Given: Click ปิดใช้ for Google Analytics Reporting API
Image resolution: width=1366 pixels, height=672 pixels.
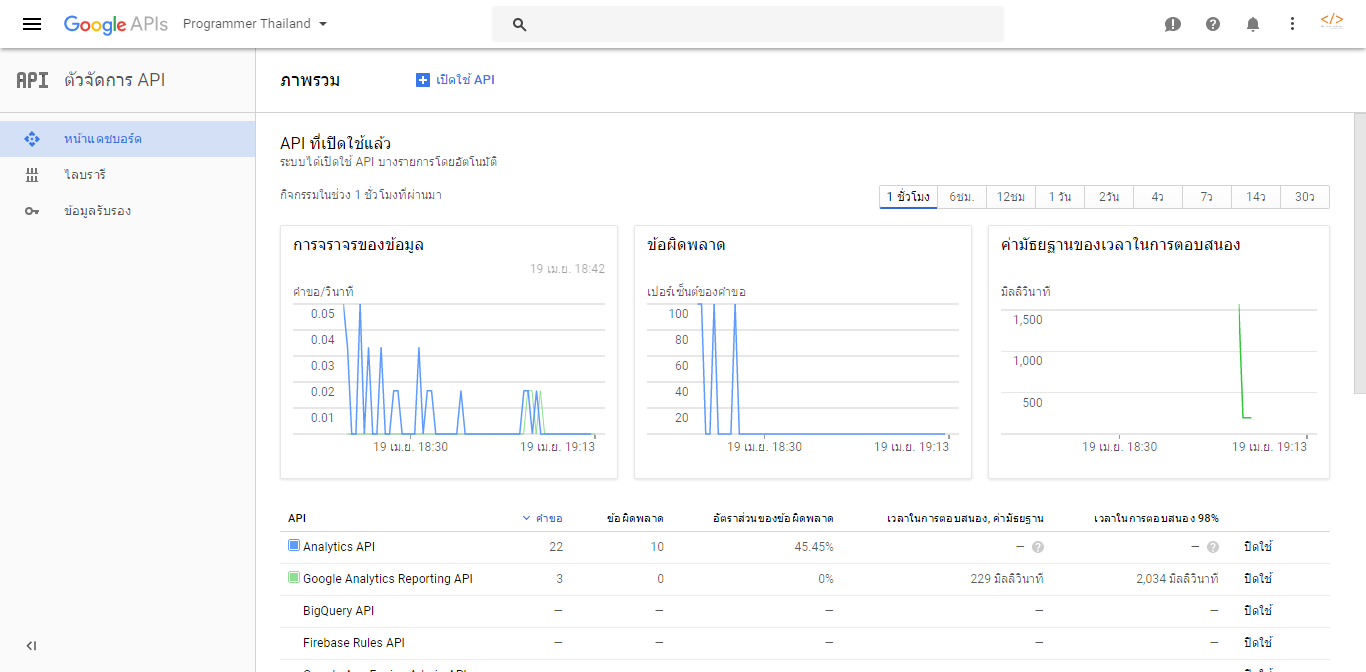Looking at the screenshot, I should pos(1258,579).
